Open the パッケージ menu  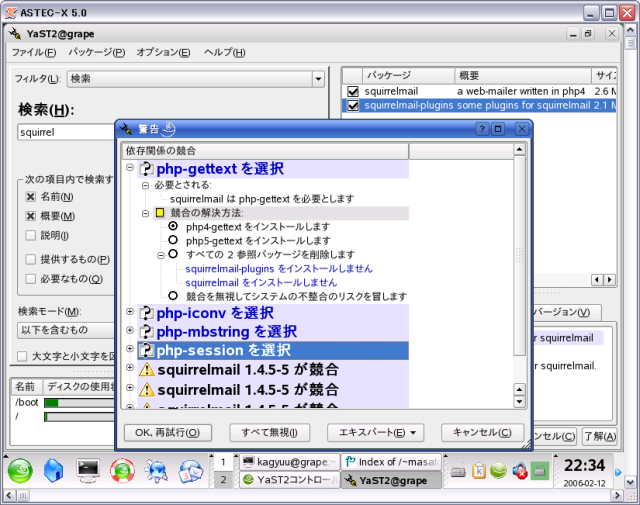[97, 52]
